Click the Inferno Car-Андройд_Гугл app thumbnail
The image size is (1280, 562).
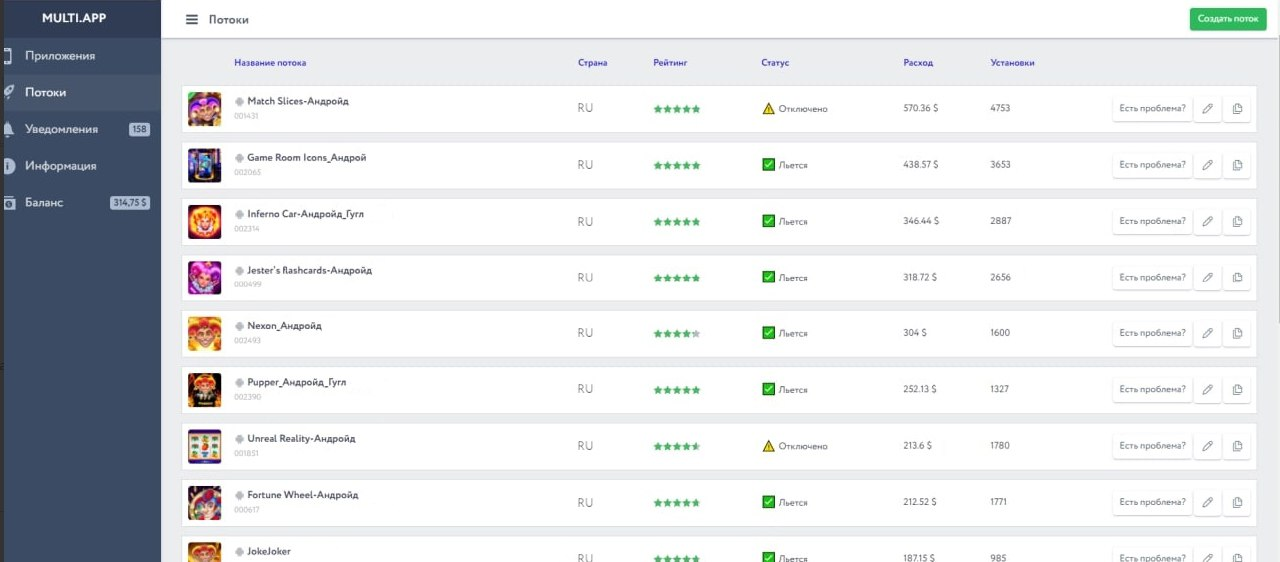click(x=204, y=221)
